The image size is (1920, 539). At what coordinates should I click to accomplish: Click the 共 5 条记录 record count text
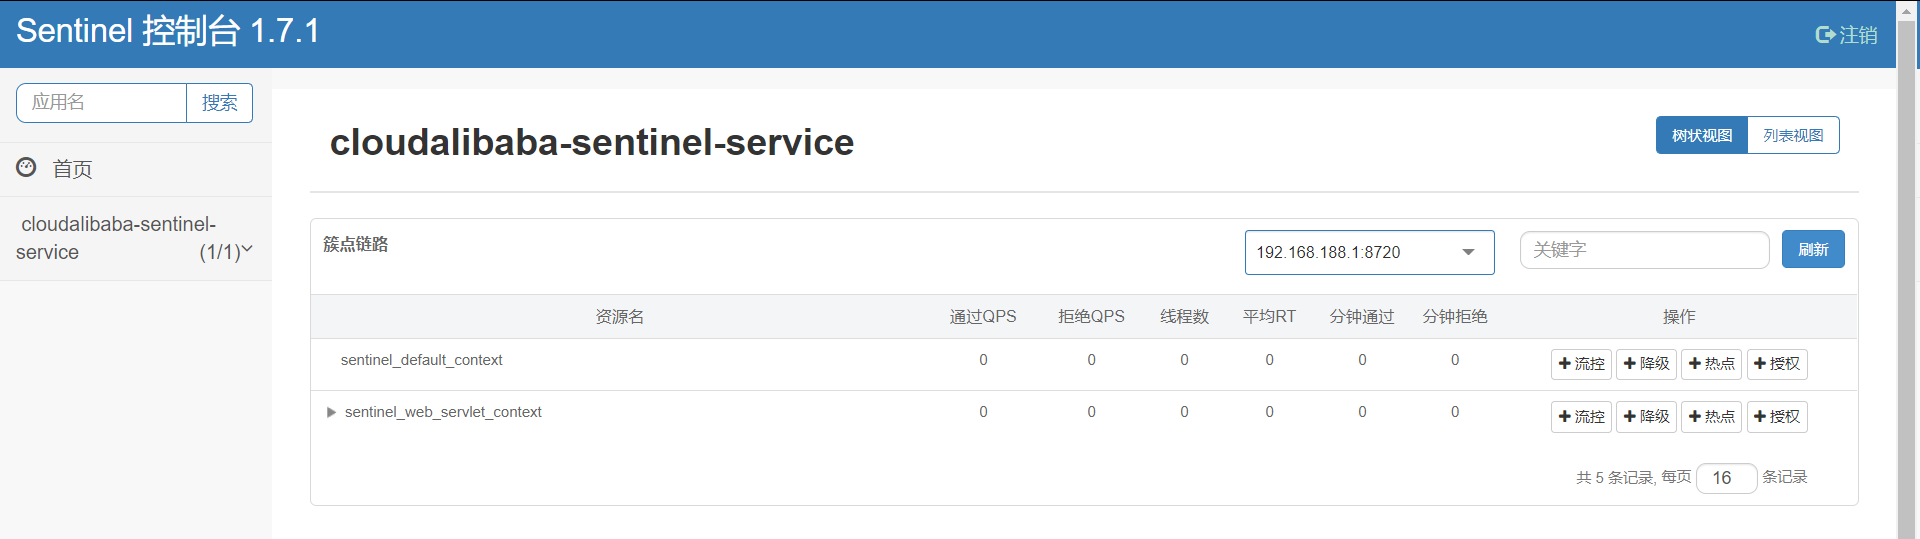[x=1614, y=478]
